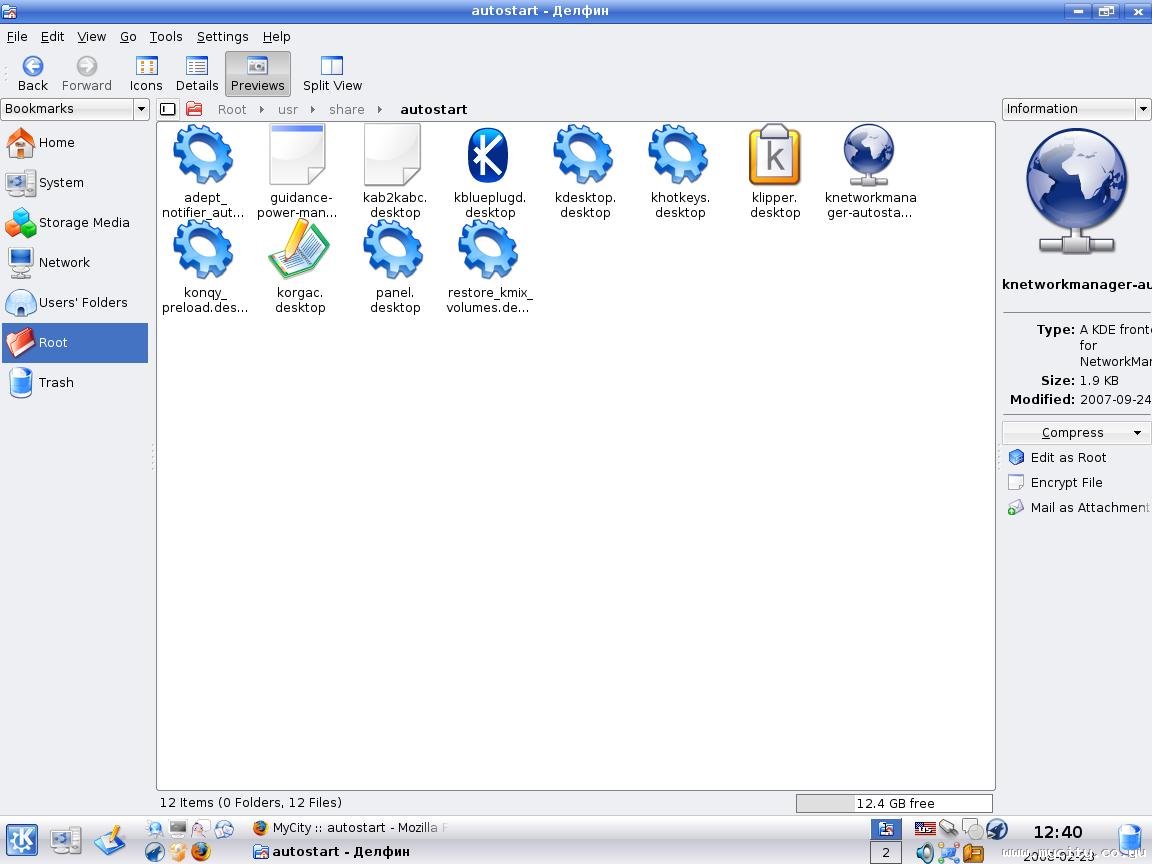The height and width of the screenshot is (864, 1152).
Task: Click Mail as Attachment action
Action: [1078, 508]
